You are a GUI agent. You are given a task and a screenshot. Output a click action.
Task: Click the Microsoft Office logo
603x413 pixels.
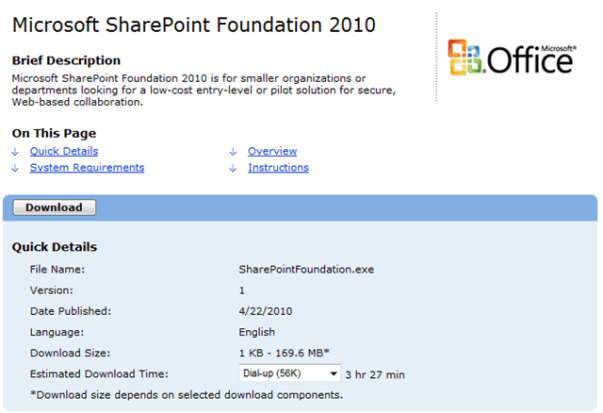511,59
